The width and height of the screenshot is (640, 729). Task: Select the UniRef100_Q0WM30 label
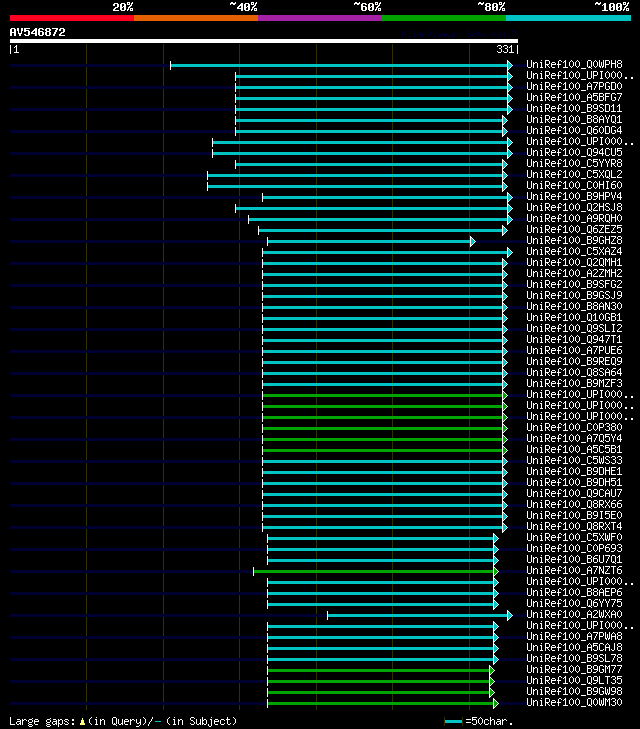574,702
